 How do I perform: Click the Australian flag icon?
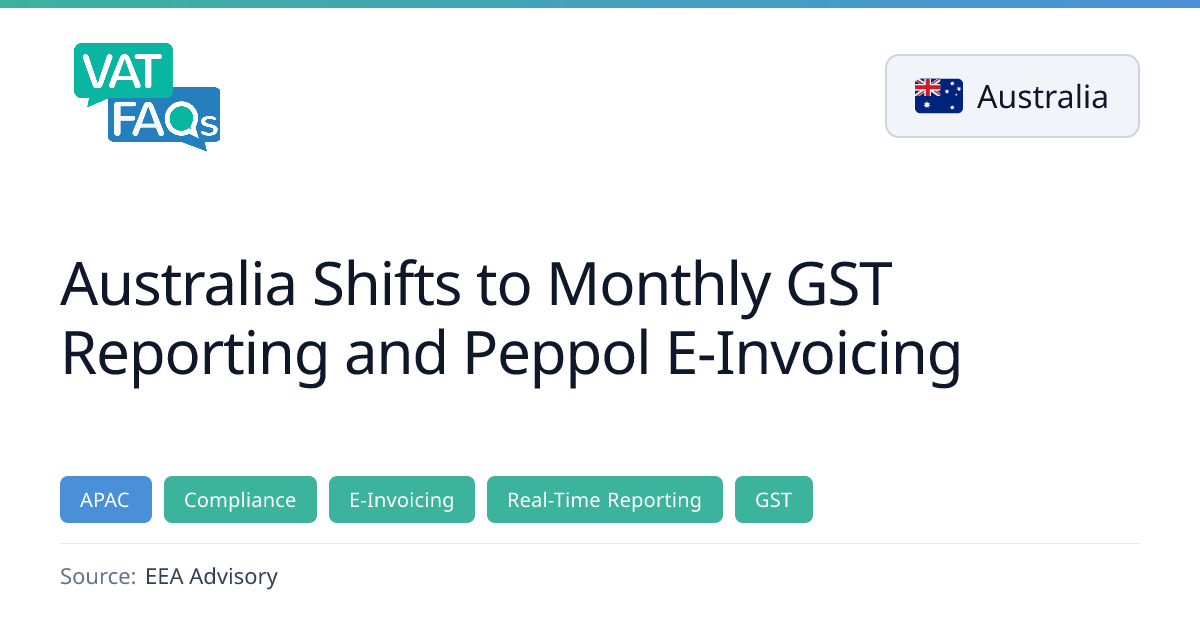click(938, 96)
